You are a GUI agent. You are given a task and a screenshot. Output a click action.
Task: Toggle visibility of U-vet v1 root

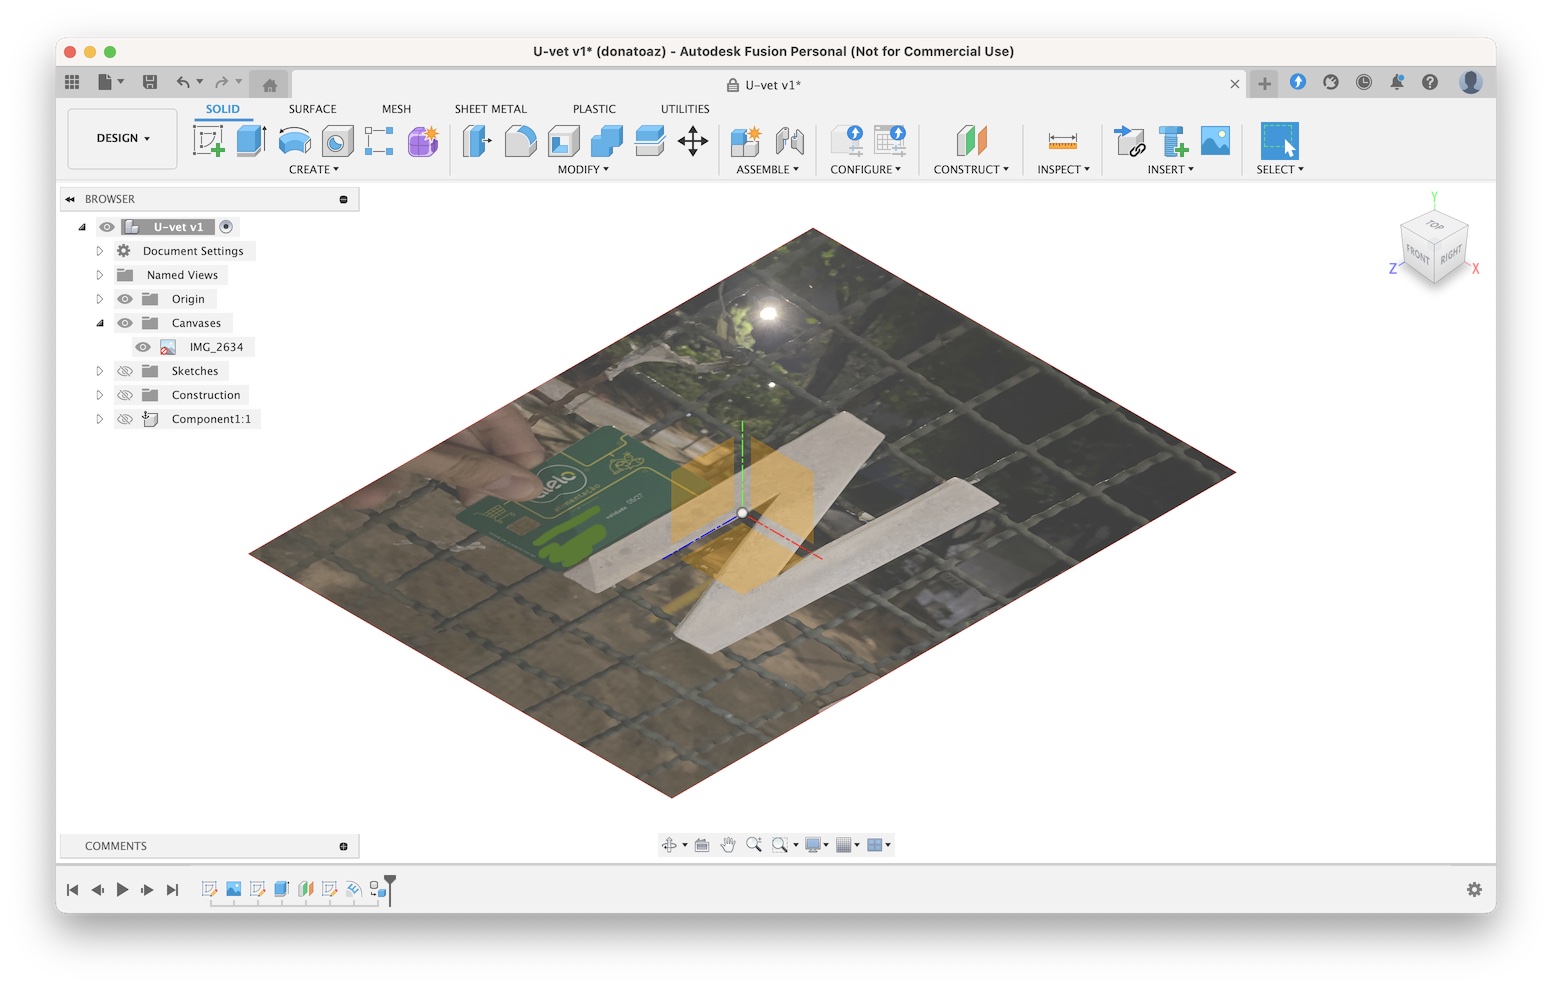107,227
